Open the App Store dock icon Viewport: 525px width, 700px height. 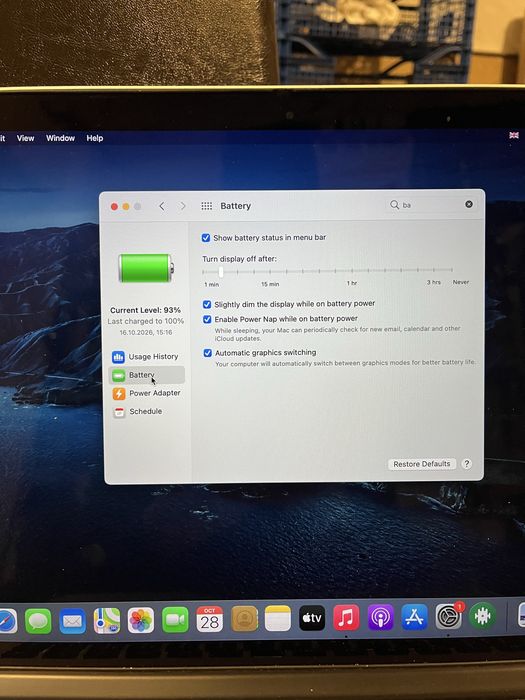[414, 617]
